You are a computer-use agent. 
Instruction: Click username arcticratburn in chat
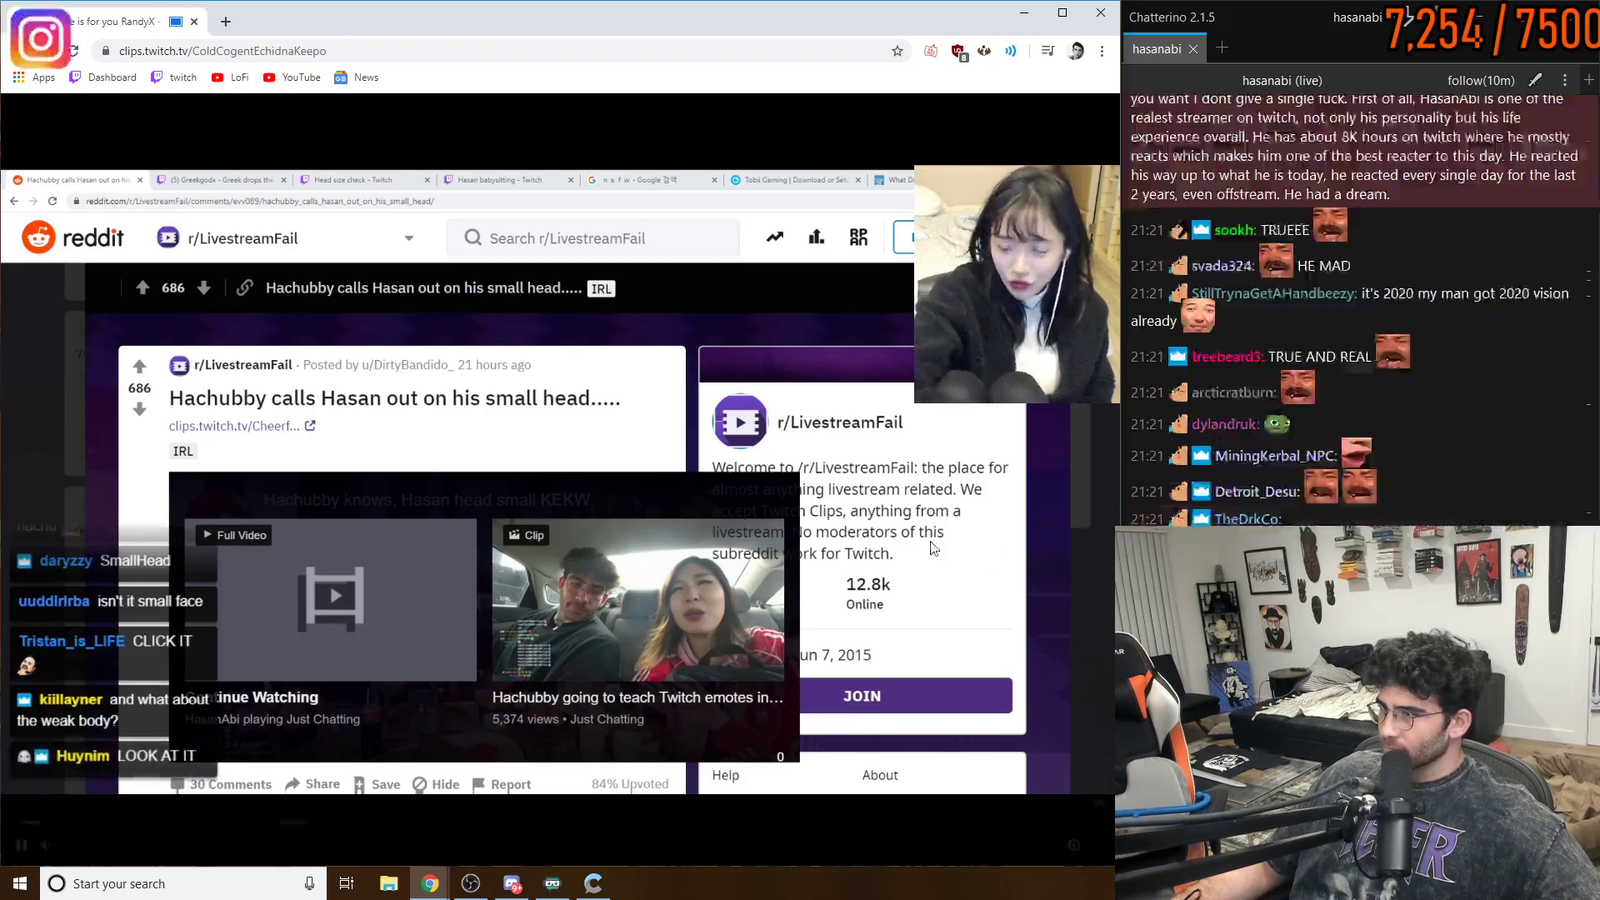1234,393
